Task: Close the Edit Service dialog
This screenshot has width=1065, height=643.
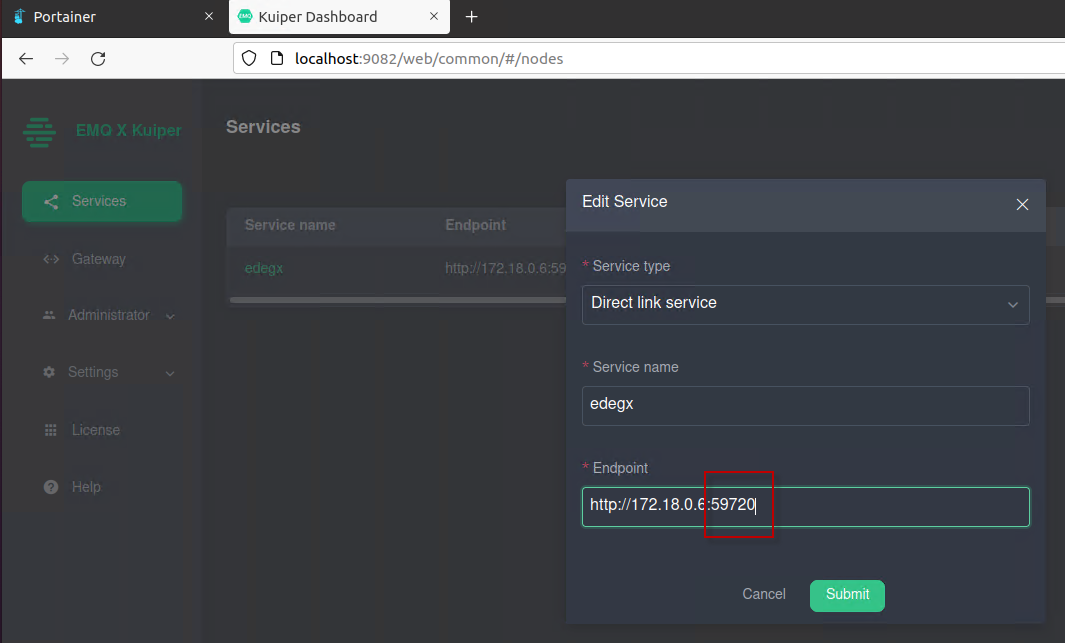Action: [x=1022, y=204]
